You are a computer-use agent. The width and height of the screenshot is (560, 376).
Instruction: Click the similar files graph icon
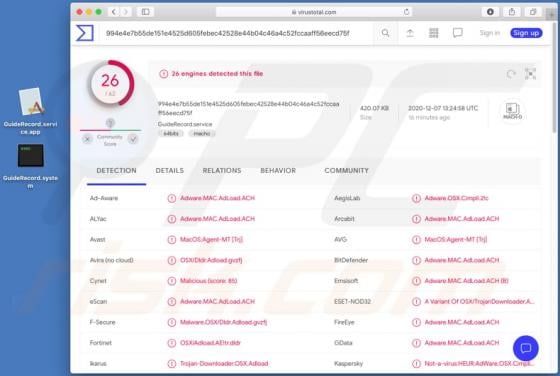point(530,74)
